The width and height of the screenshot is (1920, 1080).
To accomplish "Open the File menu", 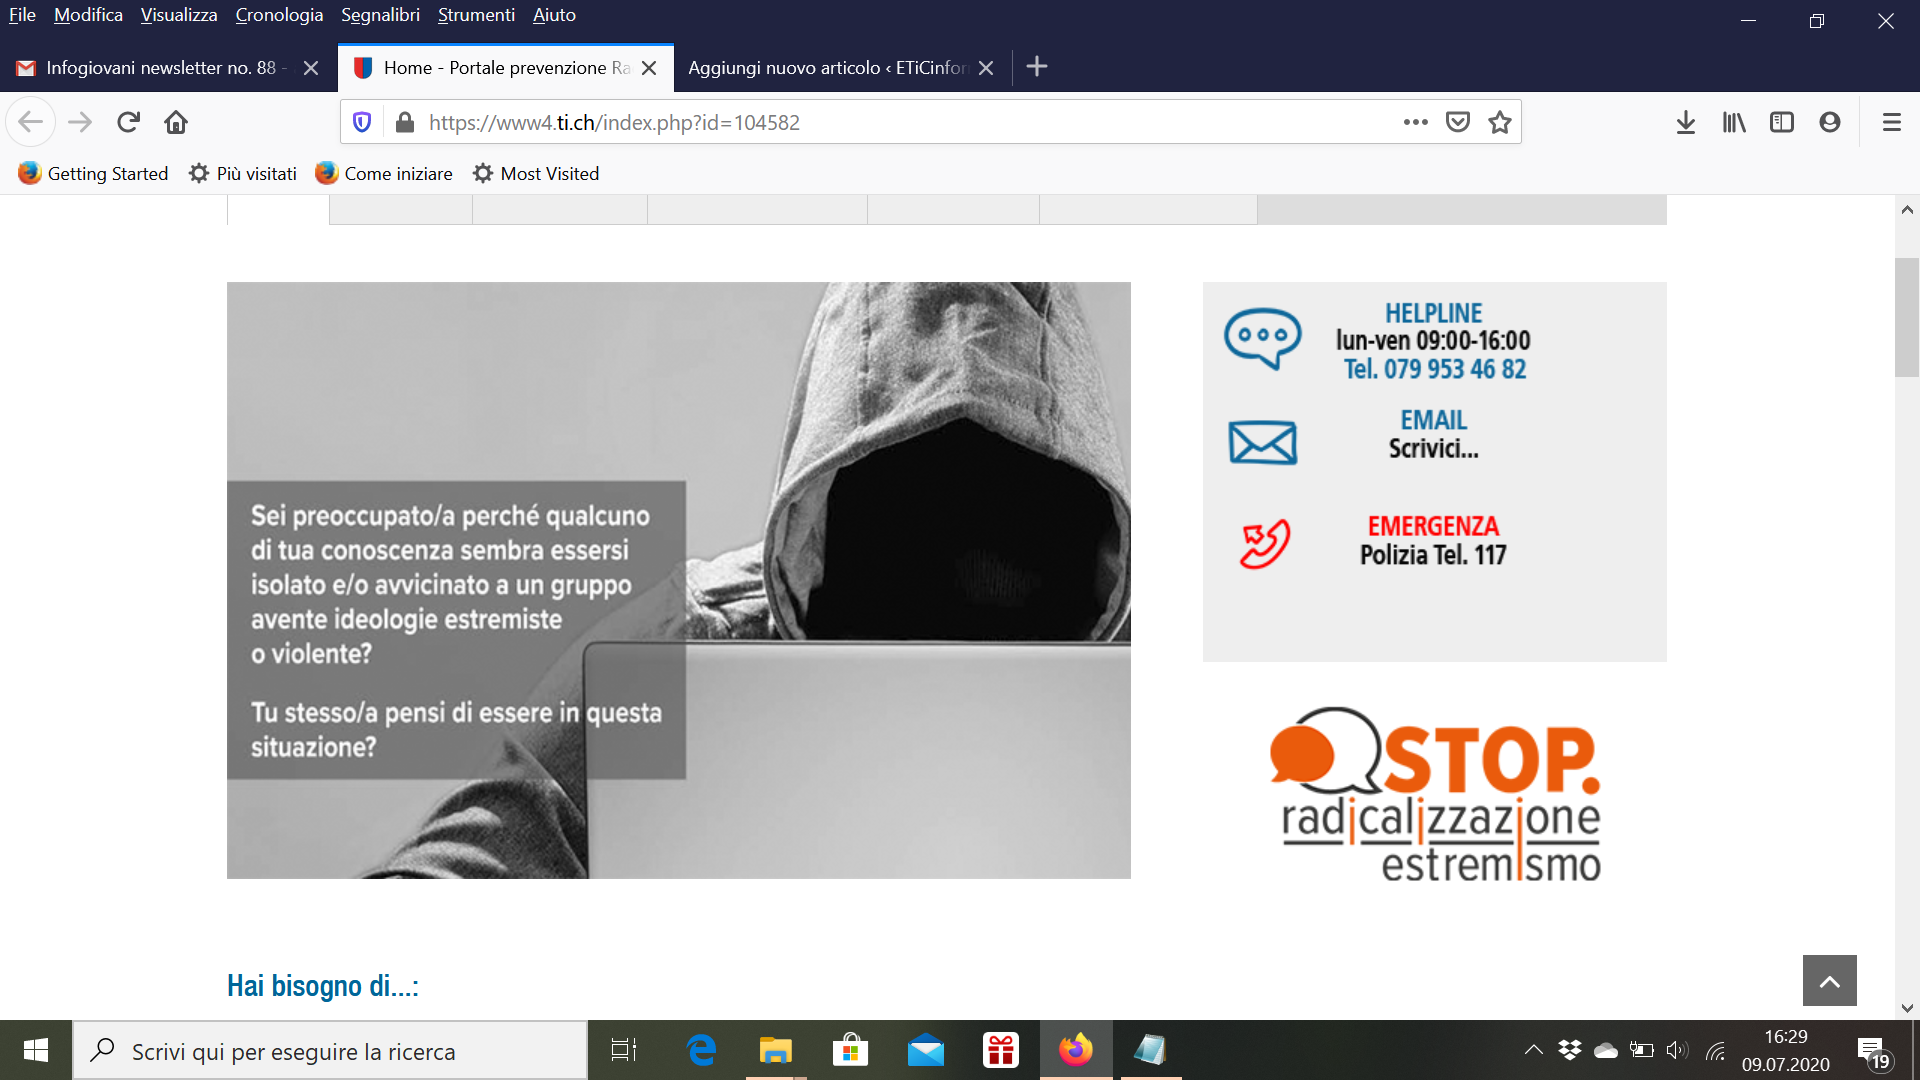I will [22, 15].
